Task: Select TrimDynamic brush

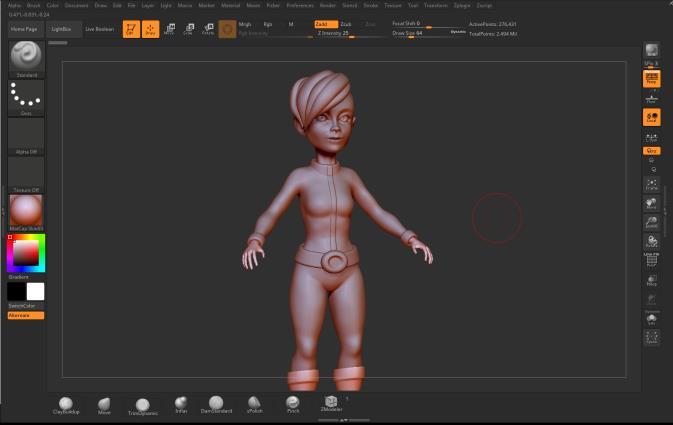Action: coord(142,407)
